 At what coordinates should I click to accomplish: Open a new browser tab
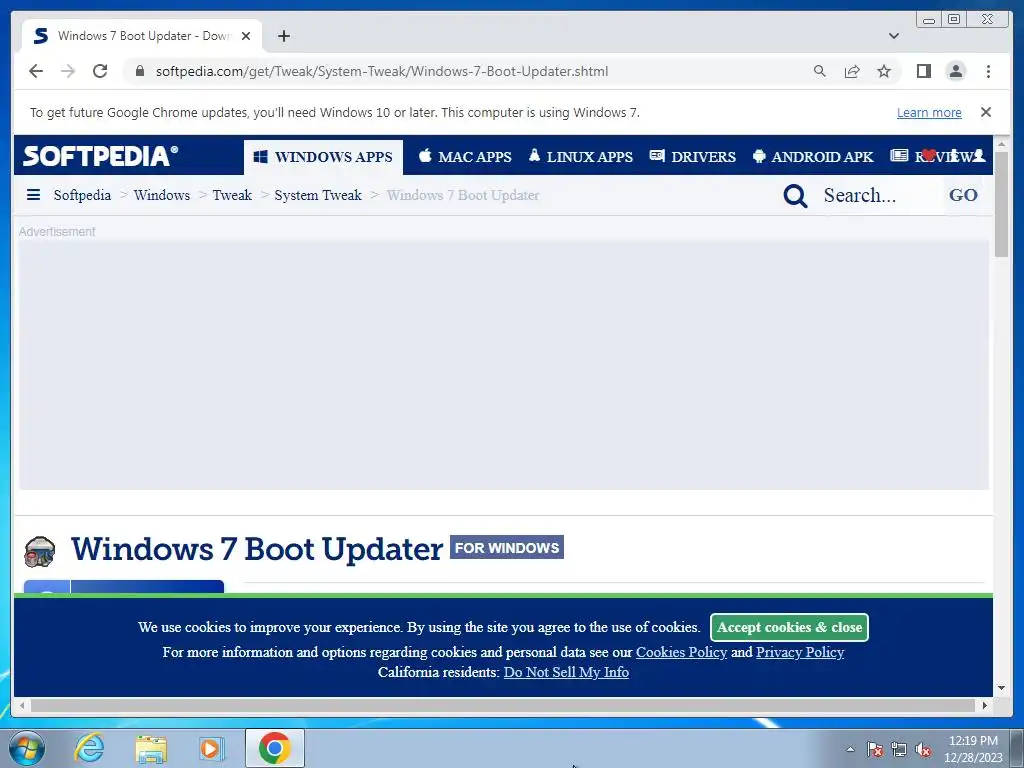283,36
